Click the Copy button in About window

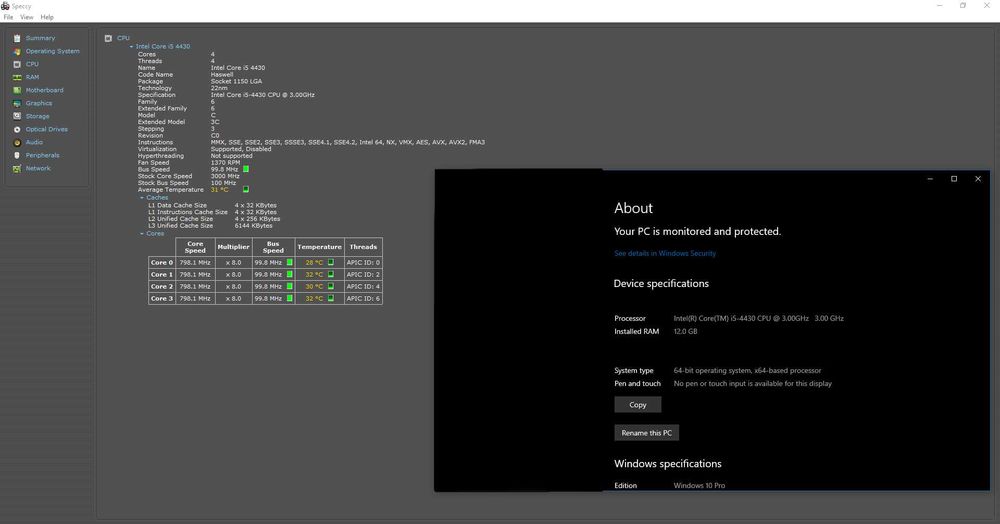638,405
